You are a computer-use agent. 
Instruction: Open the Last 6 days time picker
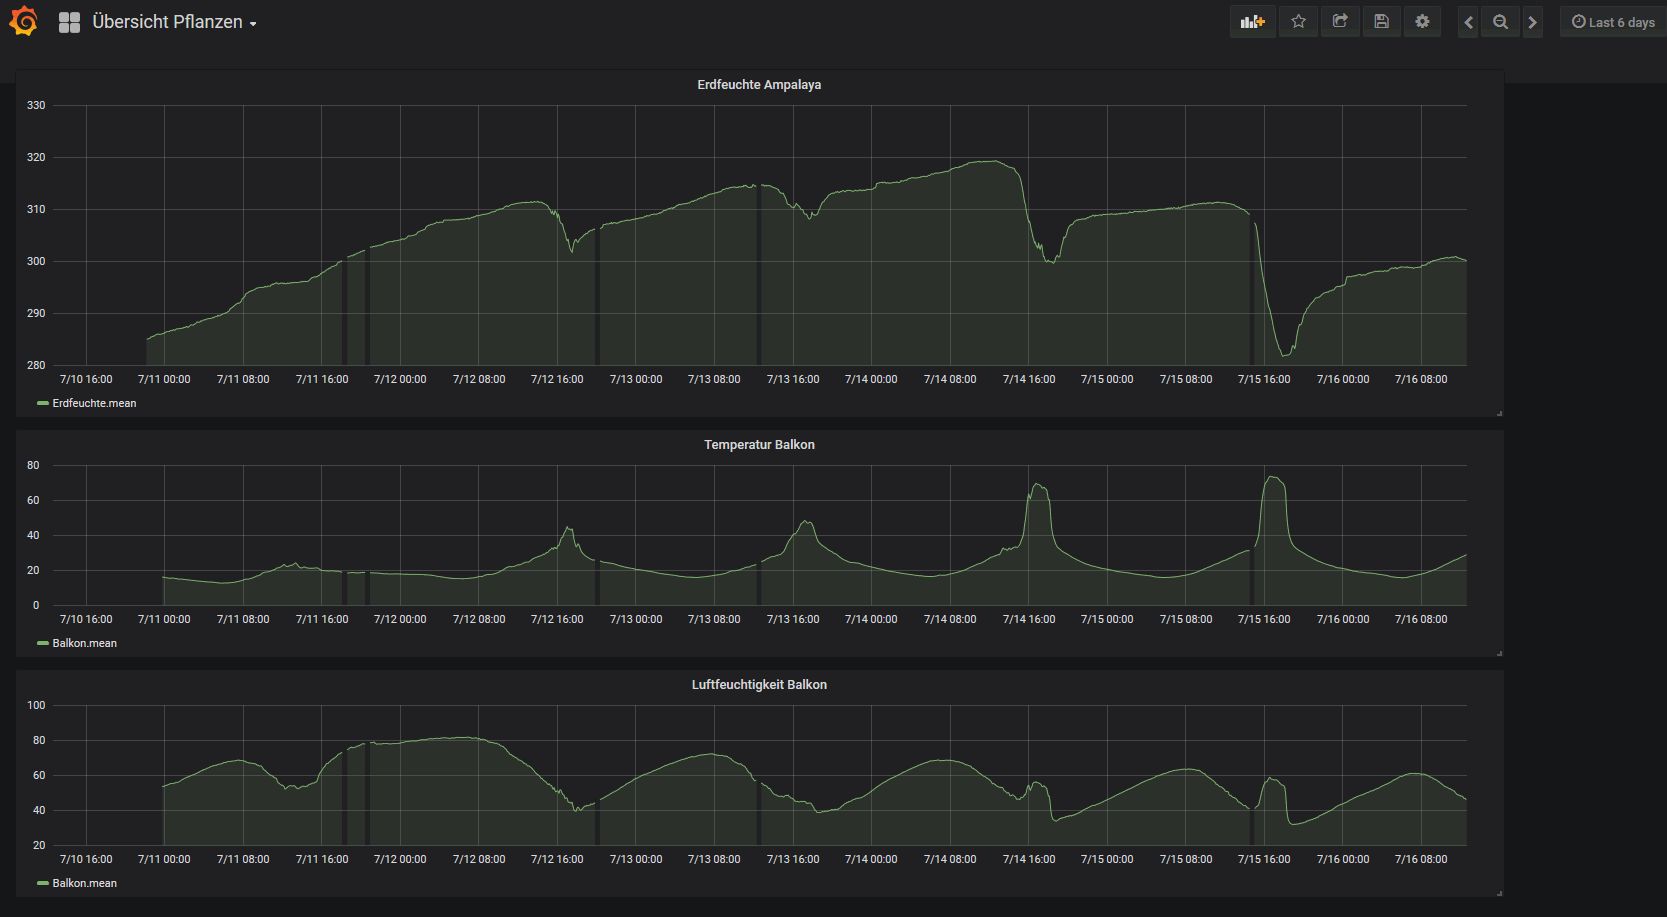tap(1613, 22)
